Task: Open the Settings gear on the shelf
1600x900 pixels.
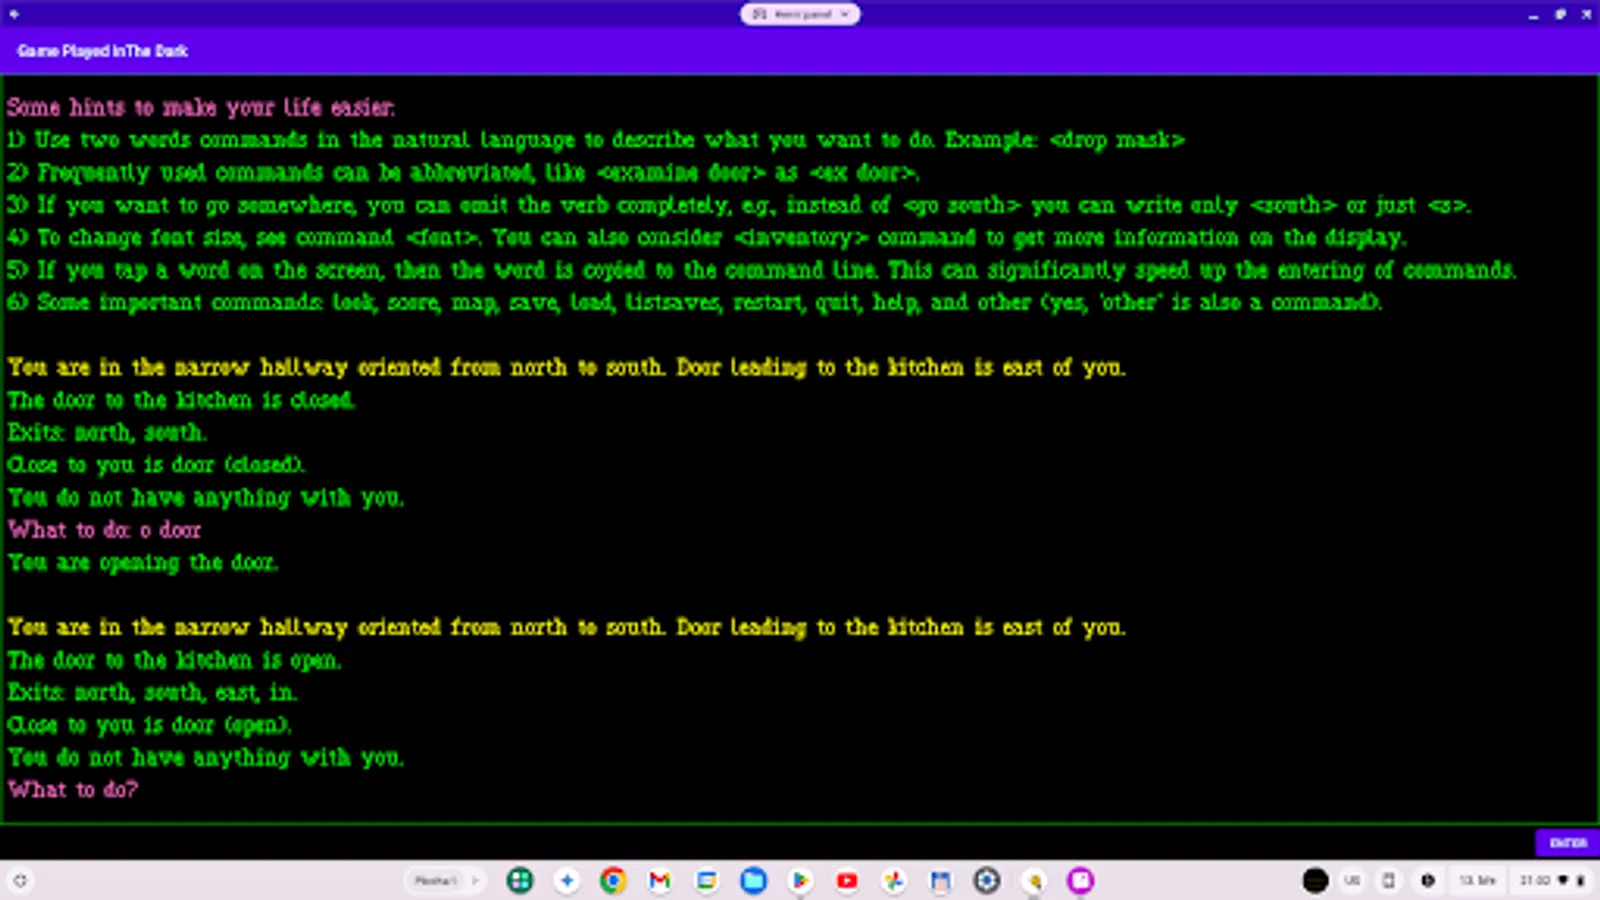Action: 987,881
